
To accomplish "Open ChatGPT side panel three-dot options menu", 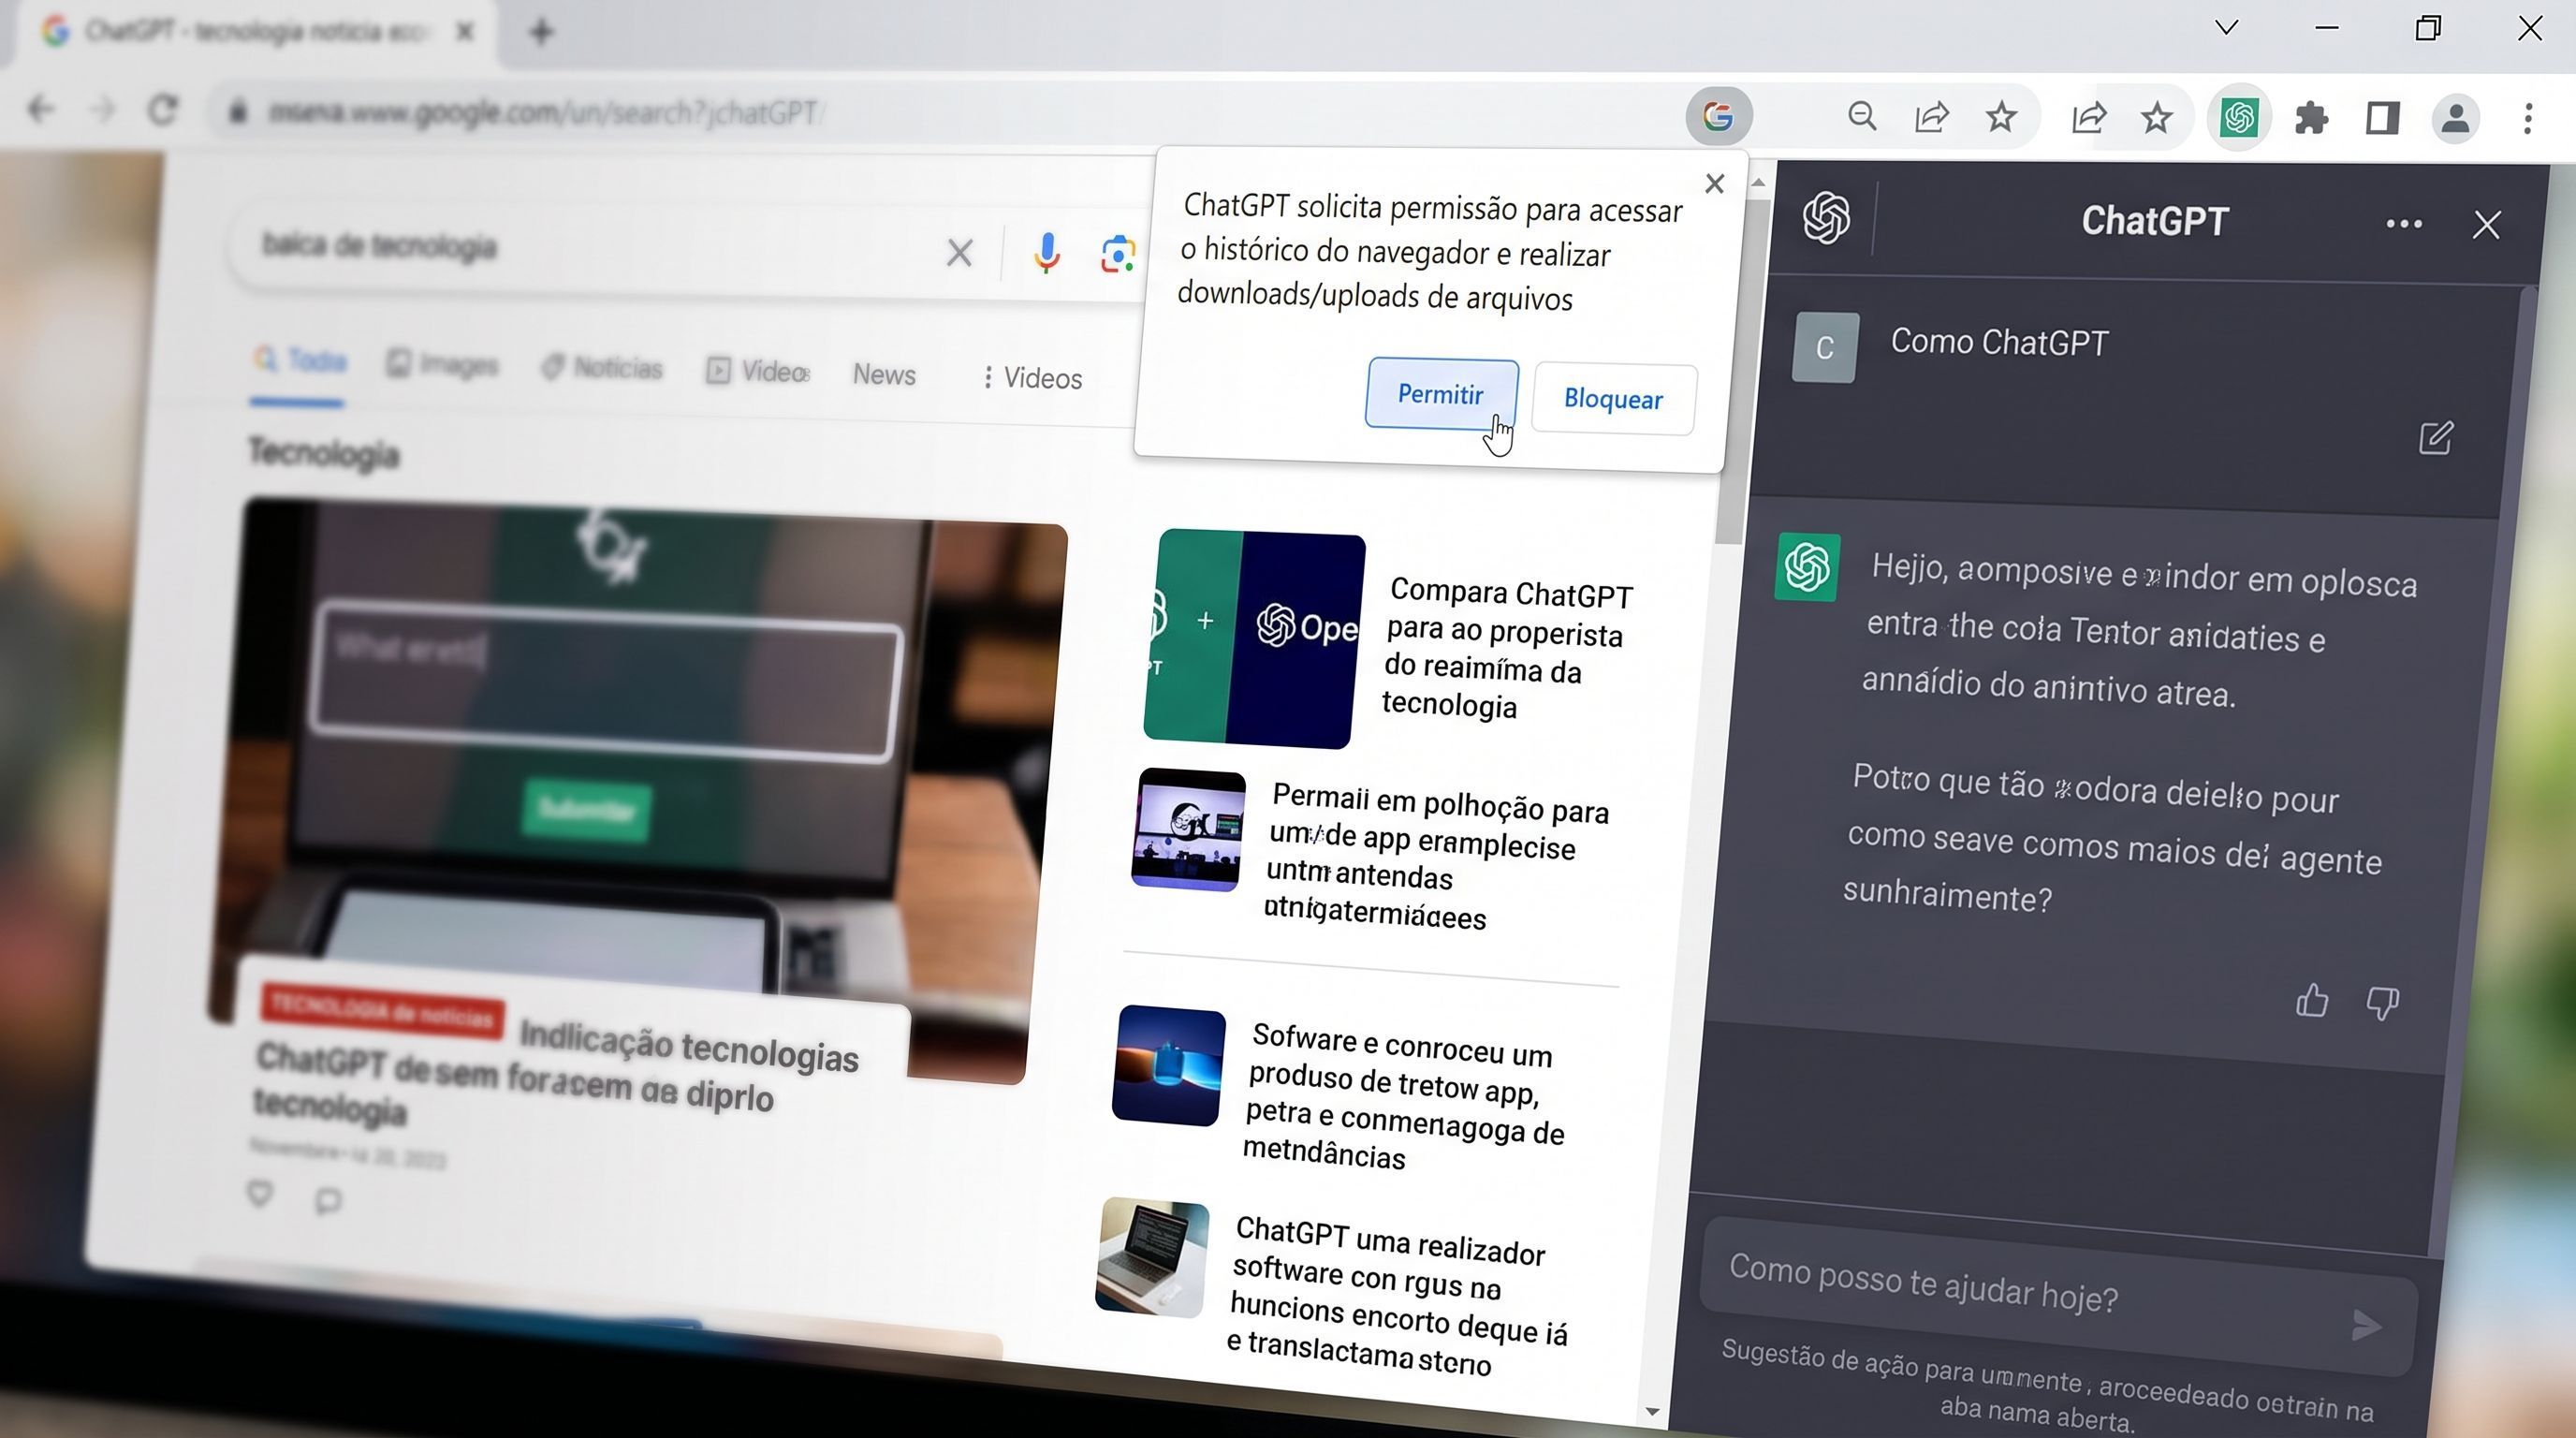I will coord(2403,224).
